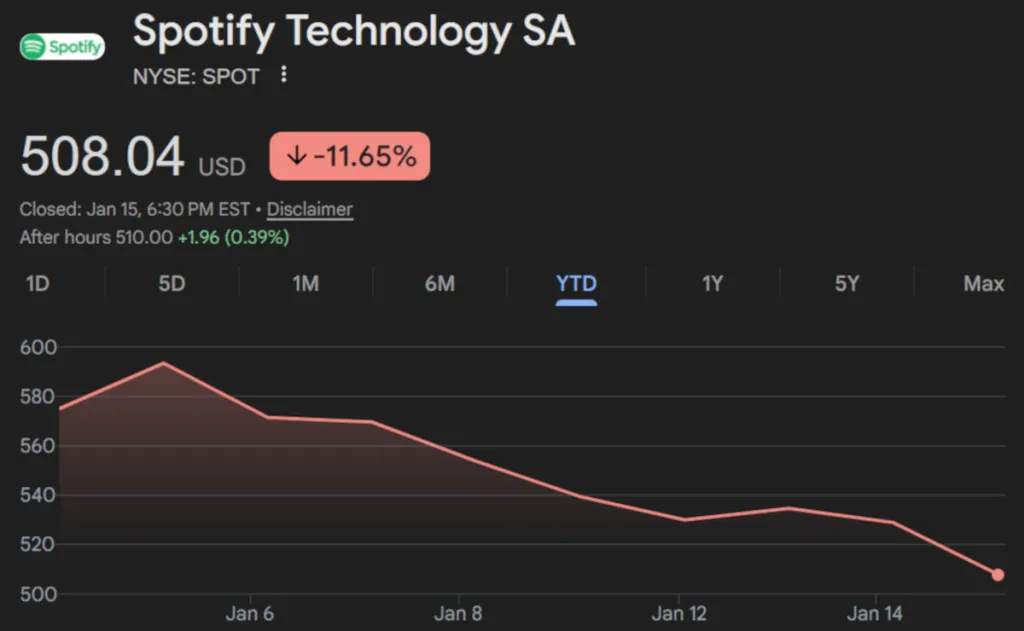Open the three-dot options menu beside NYSE: SPOT
This screenshot has width=1024, height=631.
[283, 75]
